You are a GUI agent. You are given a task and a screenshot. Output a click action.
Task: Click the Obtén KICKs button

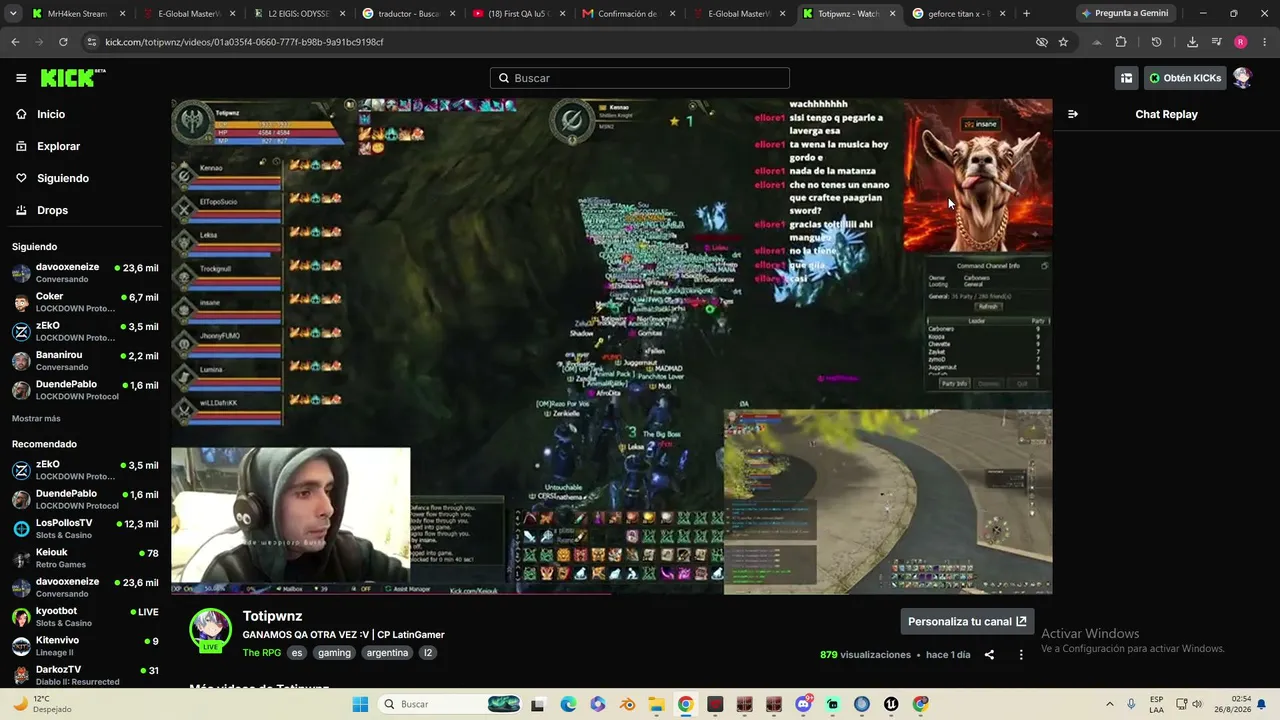(1185, 78)
